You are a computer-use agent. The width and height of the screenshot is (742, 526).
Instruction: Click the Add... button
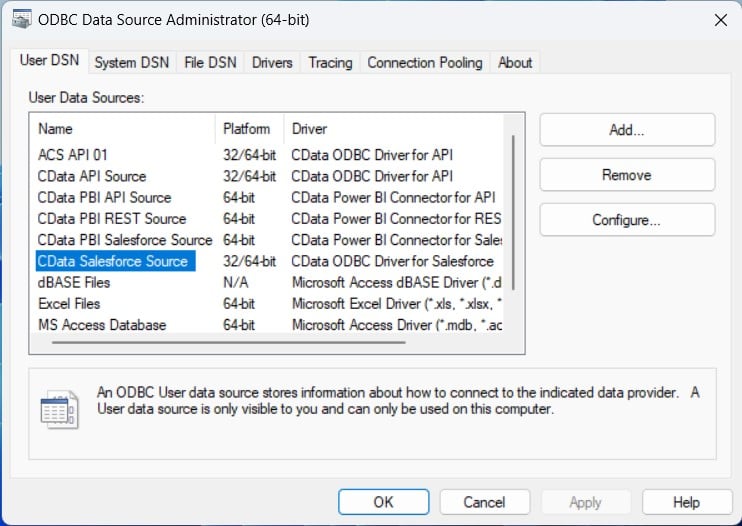point(626,130)
